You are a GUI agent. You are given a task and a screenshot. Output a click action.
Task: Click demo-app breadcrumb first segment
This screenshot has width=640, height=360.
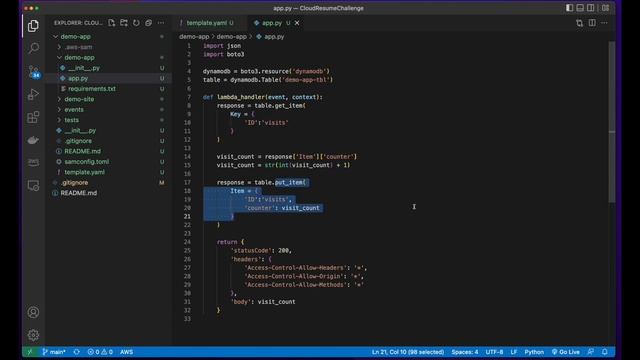coord(194,36)
